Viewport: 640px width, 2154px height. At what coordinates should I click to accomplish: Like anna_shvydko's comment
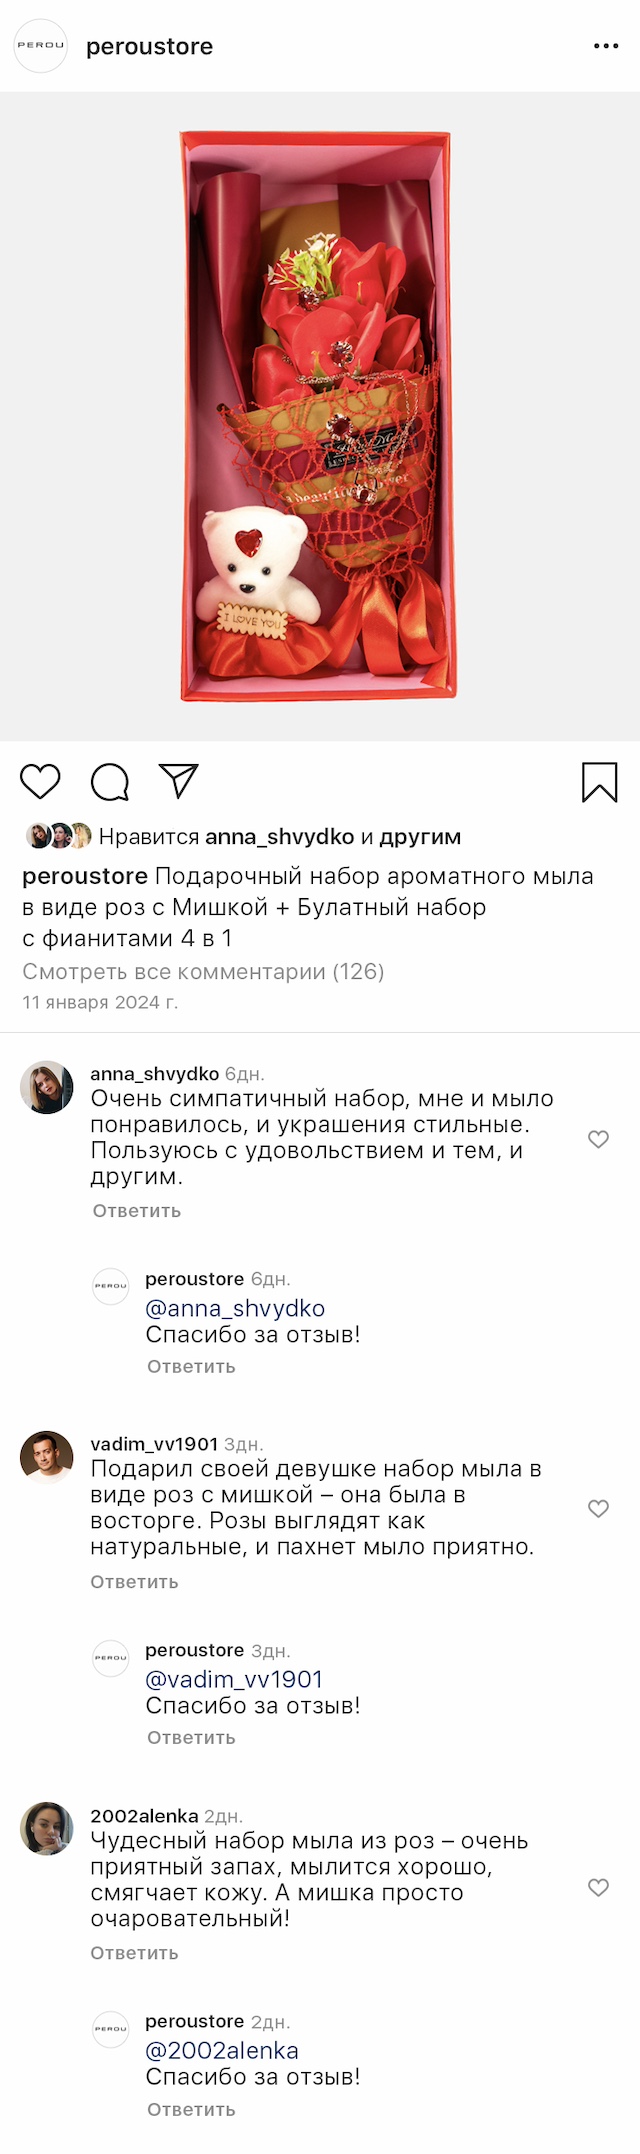pyautogui.click(x=598, y=1139)
